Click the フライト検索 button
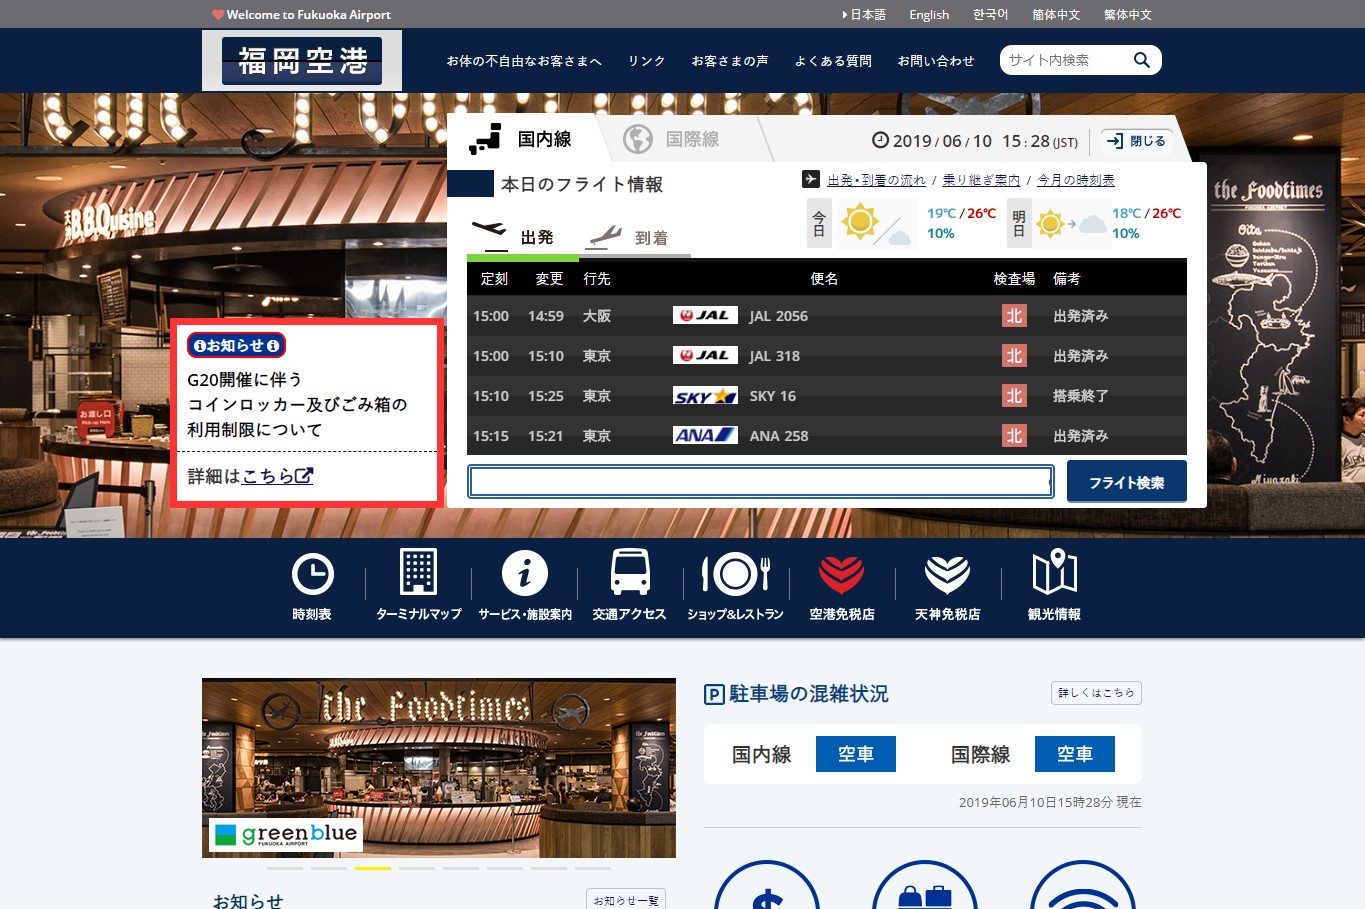 1127,482
